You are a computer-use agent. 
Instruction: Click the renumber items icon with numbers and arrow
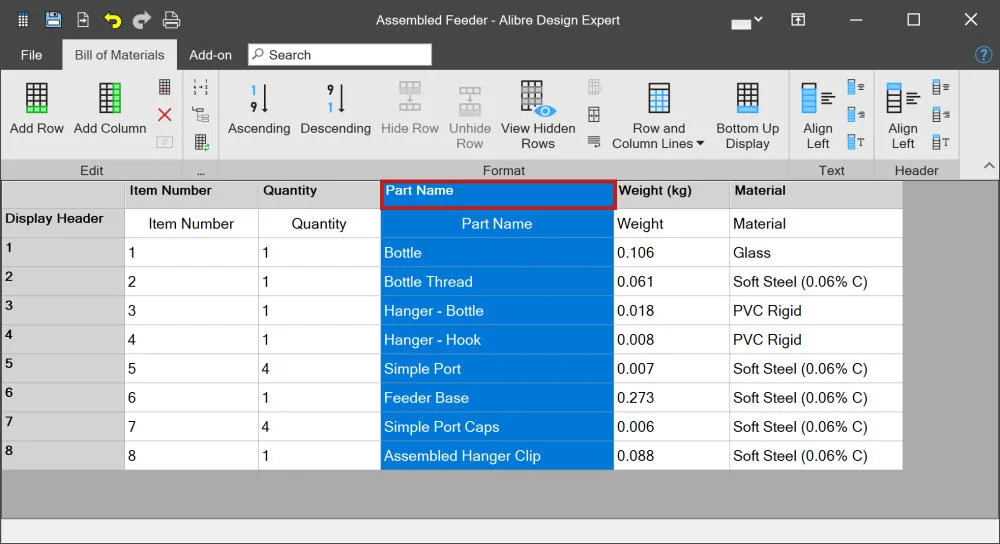tap(200, 87)
